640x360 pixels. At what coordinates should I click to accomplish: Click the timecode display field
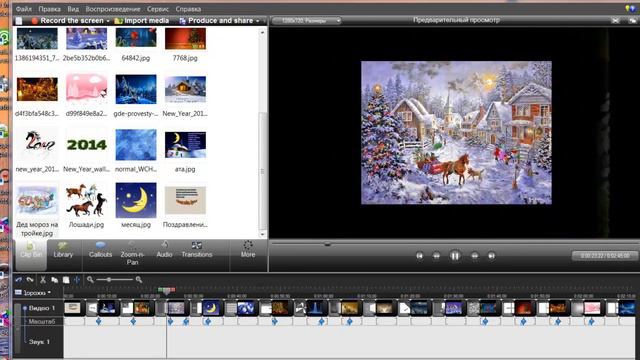pos(605,256)
